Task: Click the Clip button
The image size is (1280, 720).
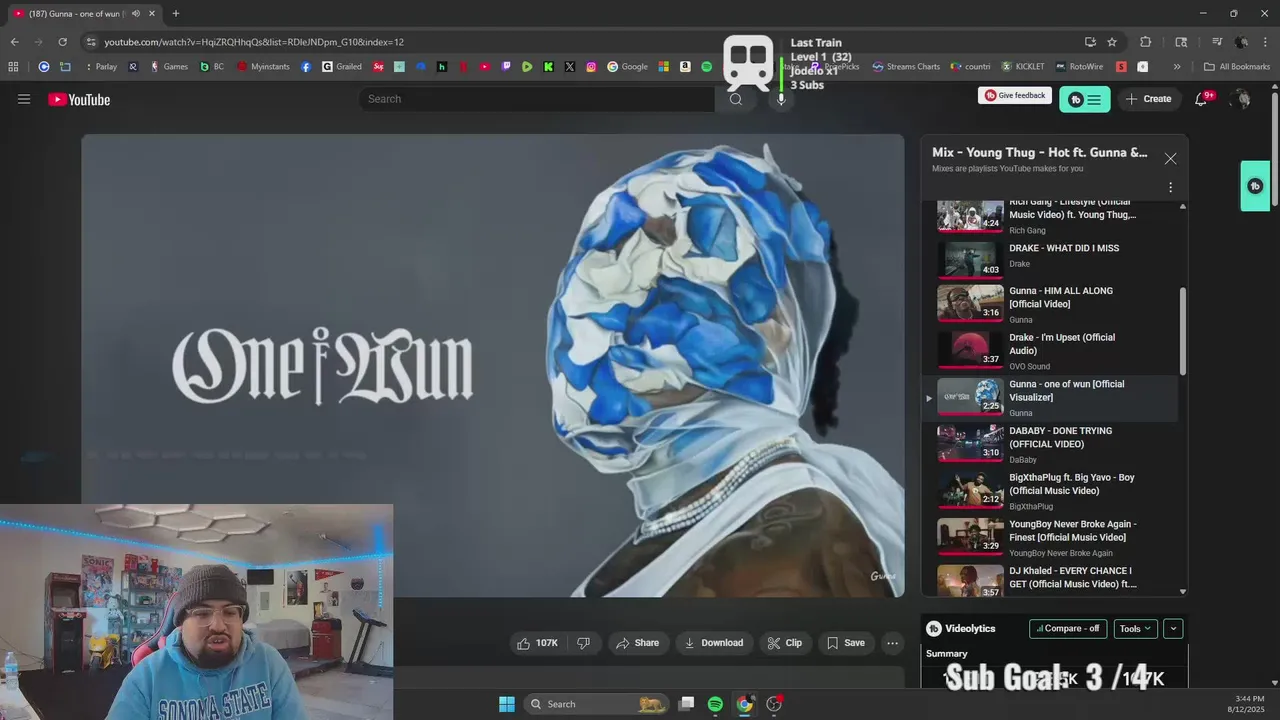Action: tap(785, 643)
